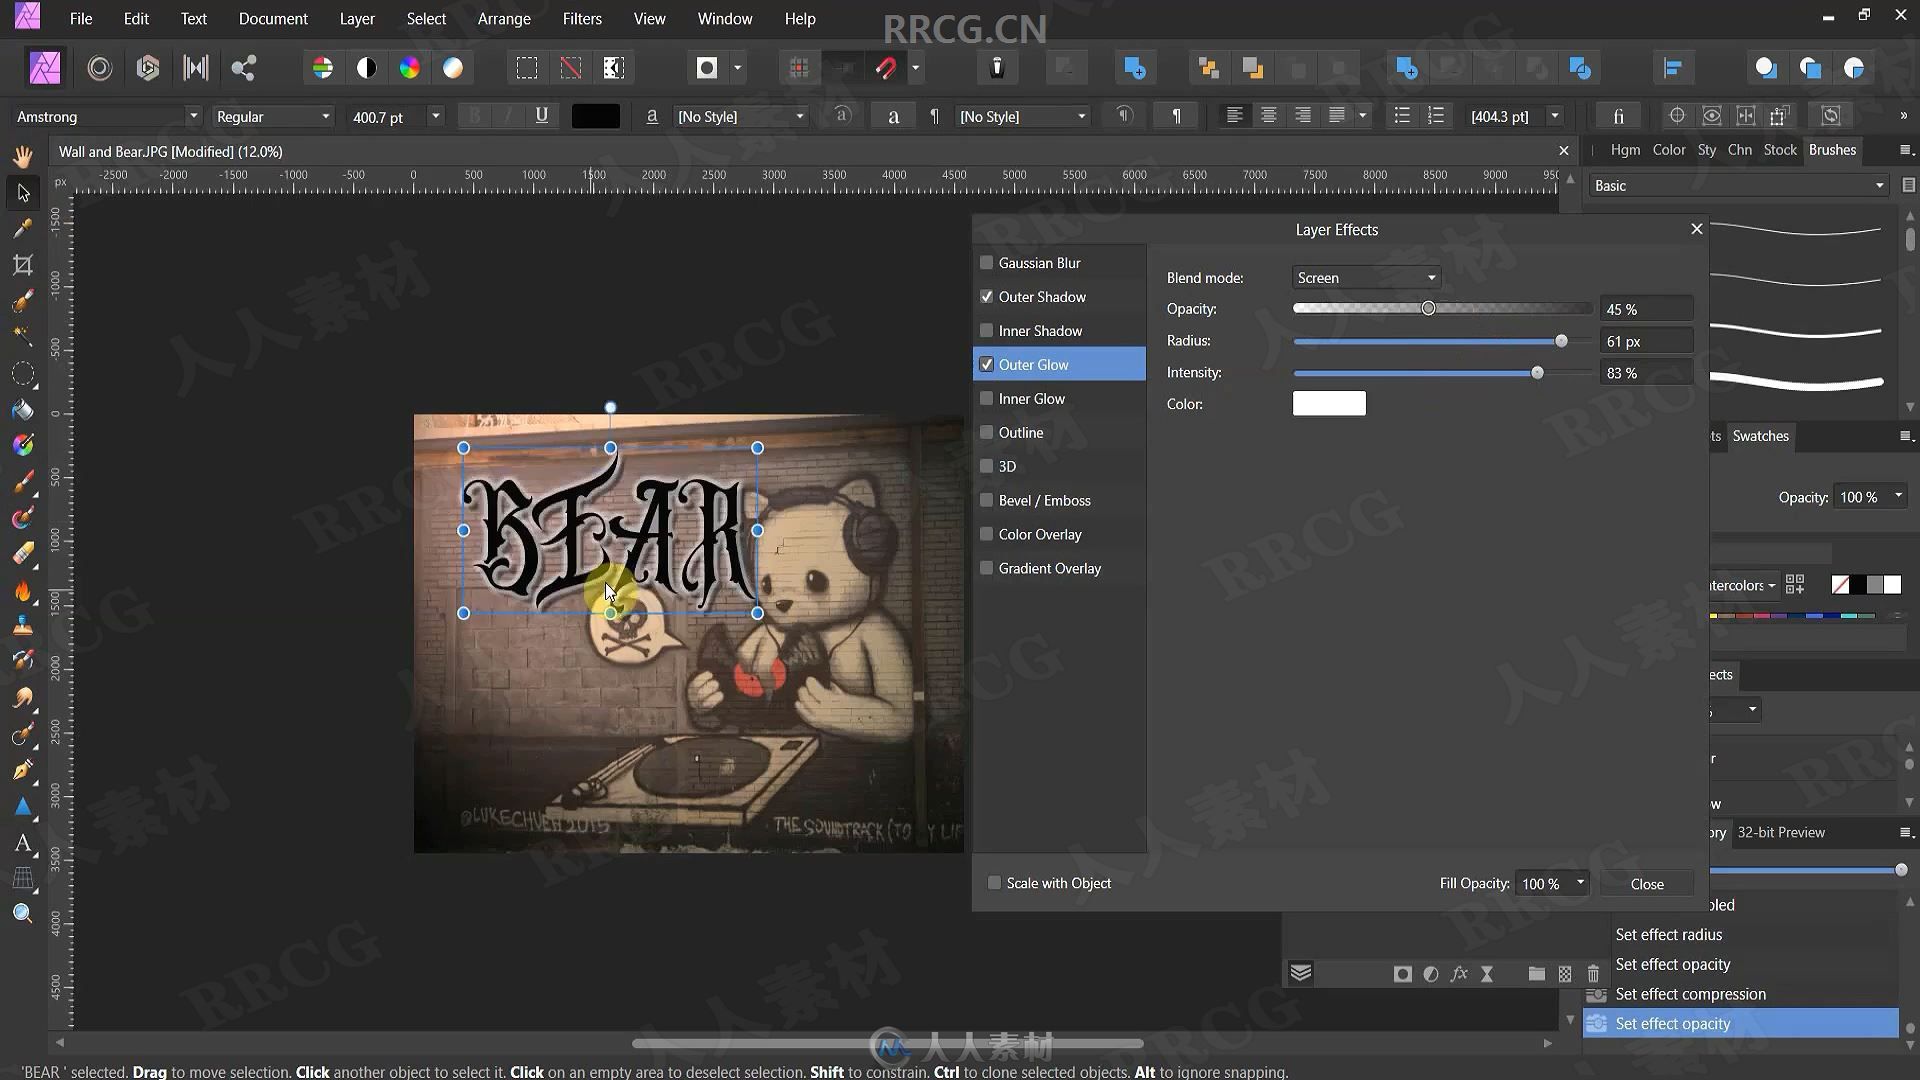The width and height of the screenshot is (1920, 1080).
Task: Select Gradient Overlay effect row
Action: coord(1059,569)
